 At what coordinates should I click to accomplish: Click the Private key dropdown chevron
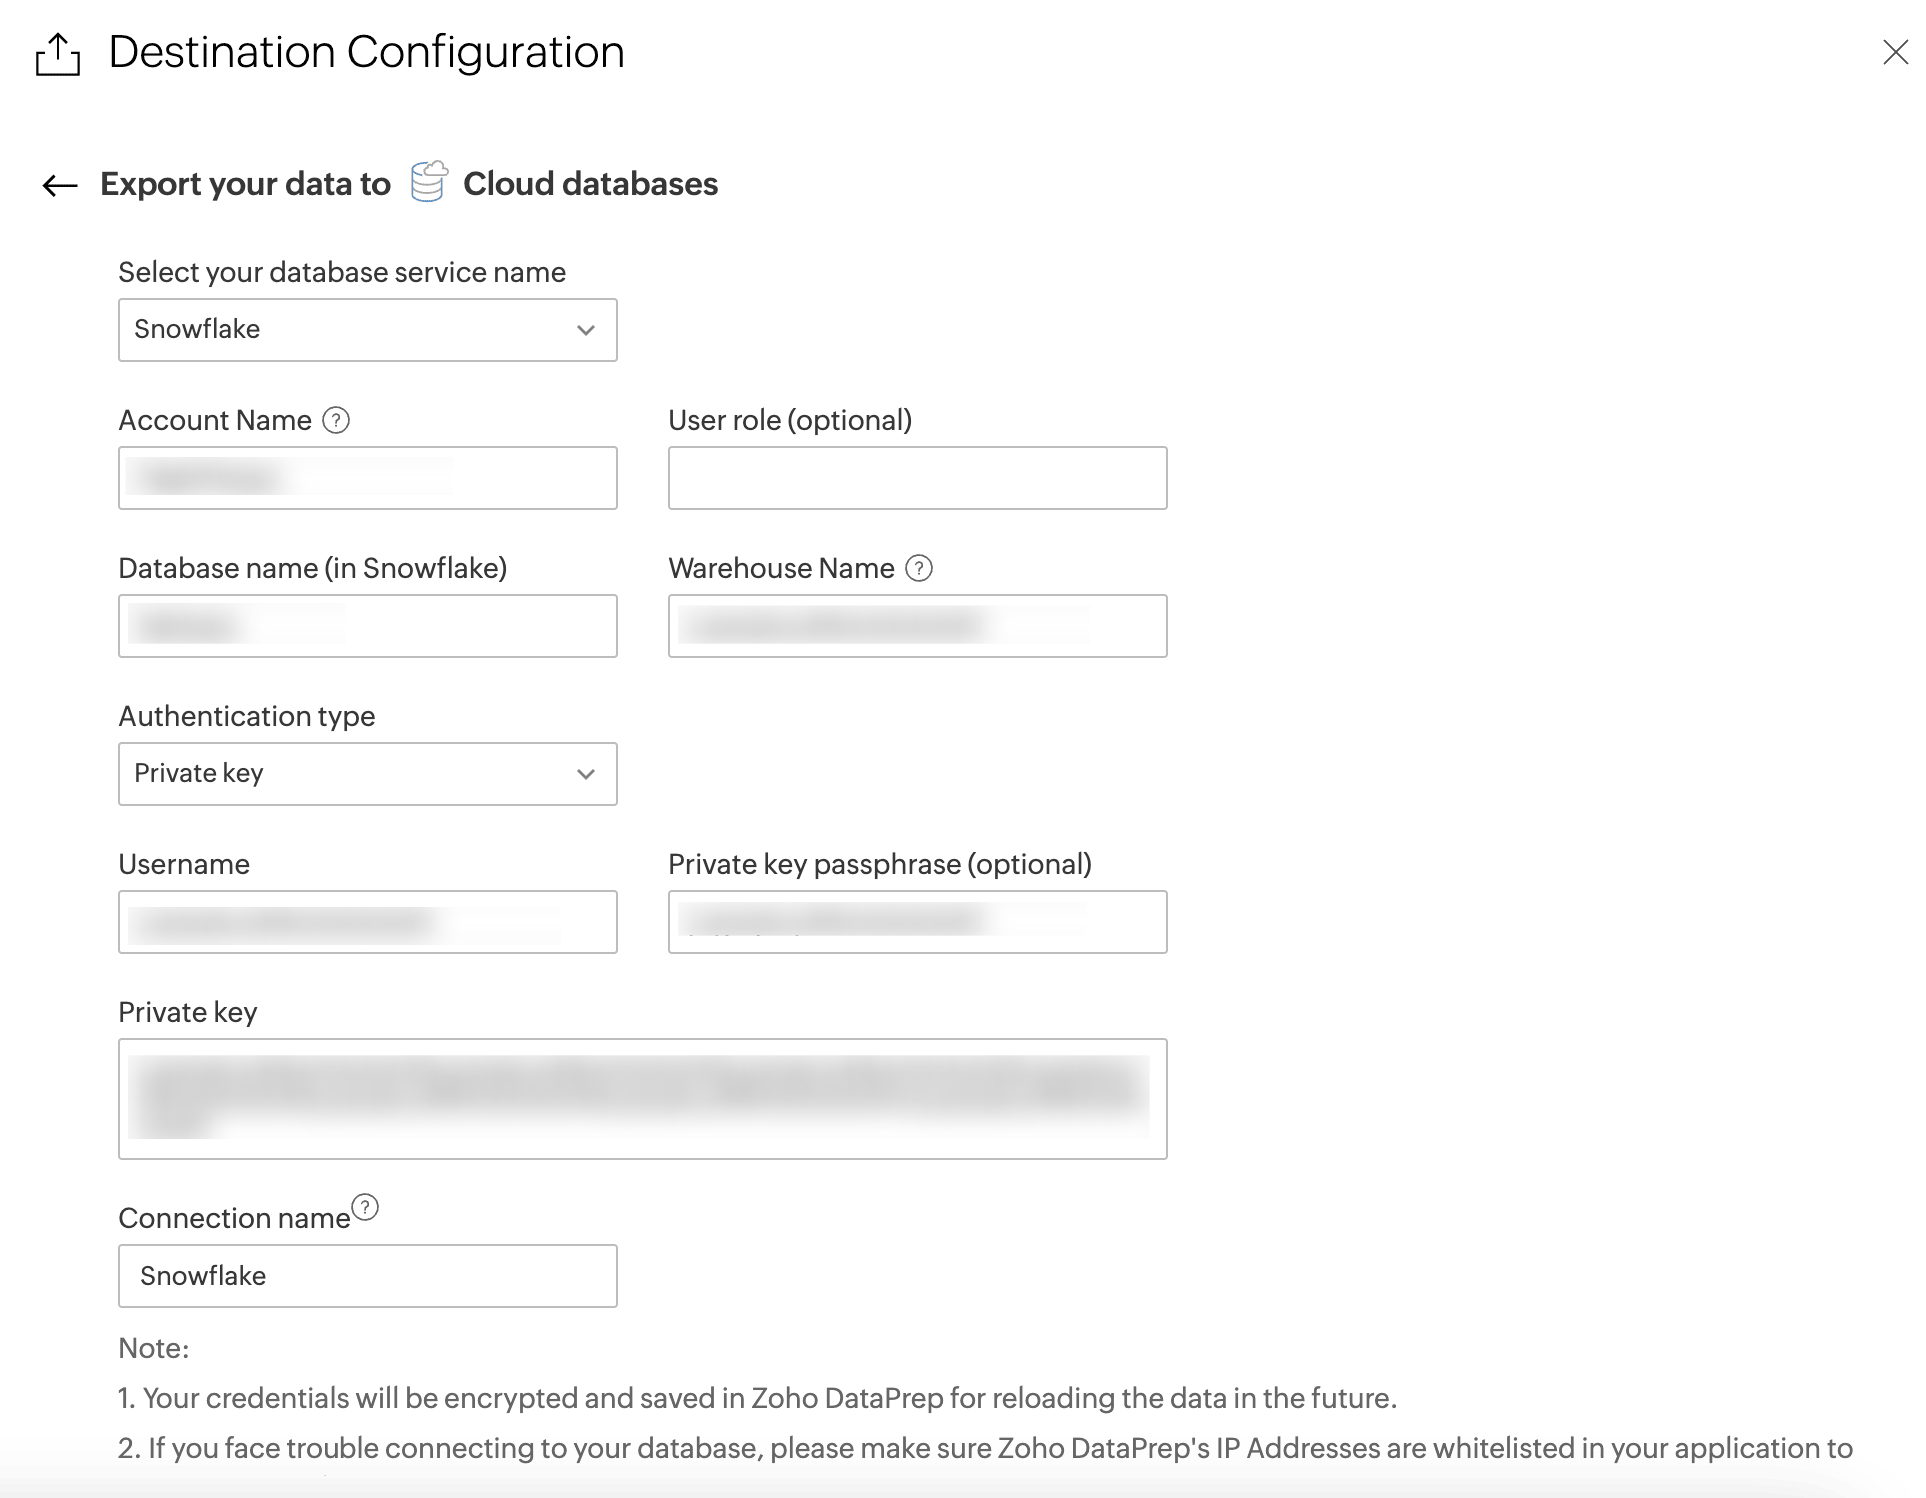pos(586,774)
